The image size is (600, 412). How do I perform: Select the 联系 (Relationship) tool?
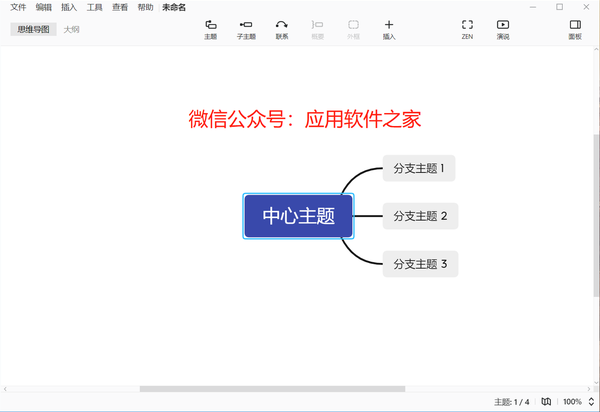(x=282, y=28)
